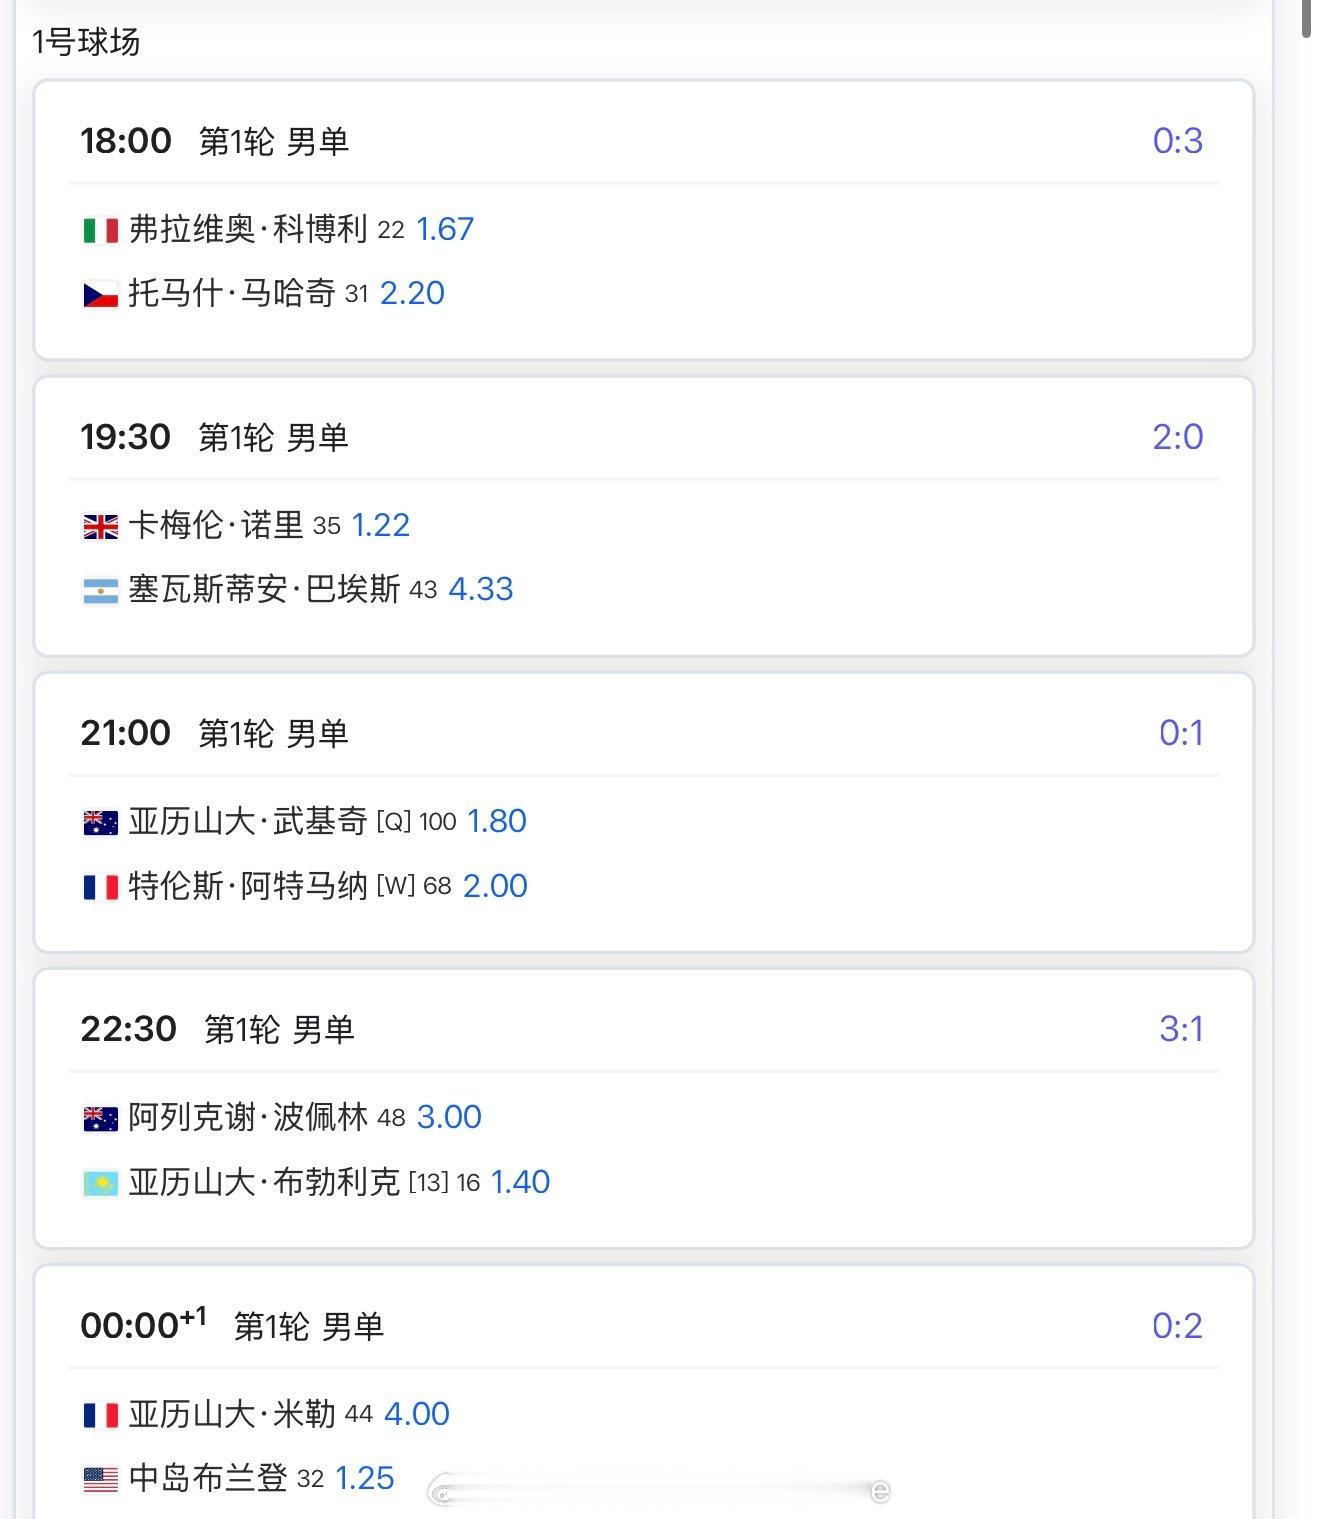Click the 0:3 score of 18:00 match
The image size is (1320, 1519).
(x=1177, y=141)
